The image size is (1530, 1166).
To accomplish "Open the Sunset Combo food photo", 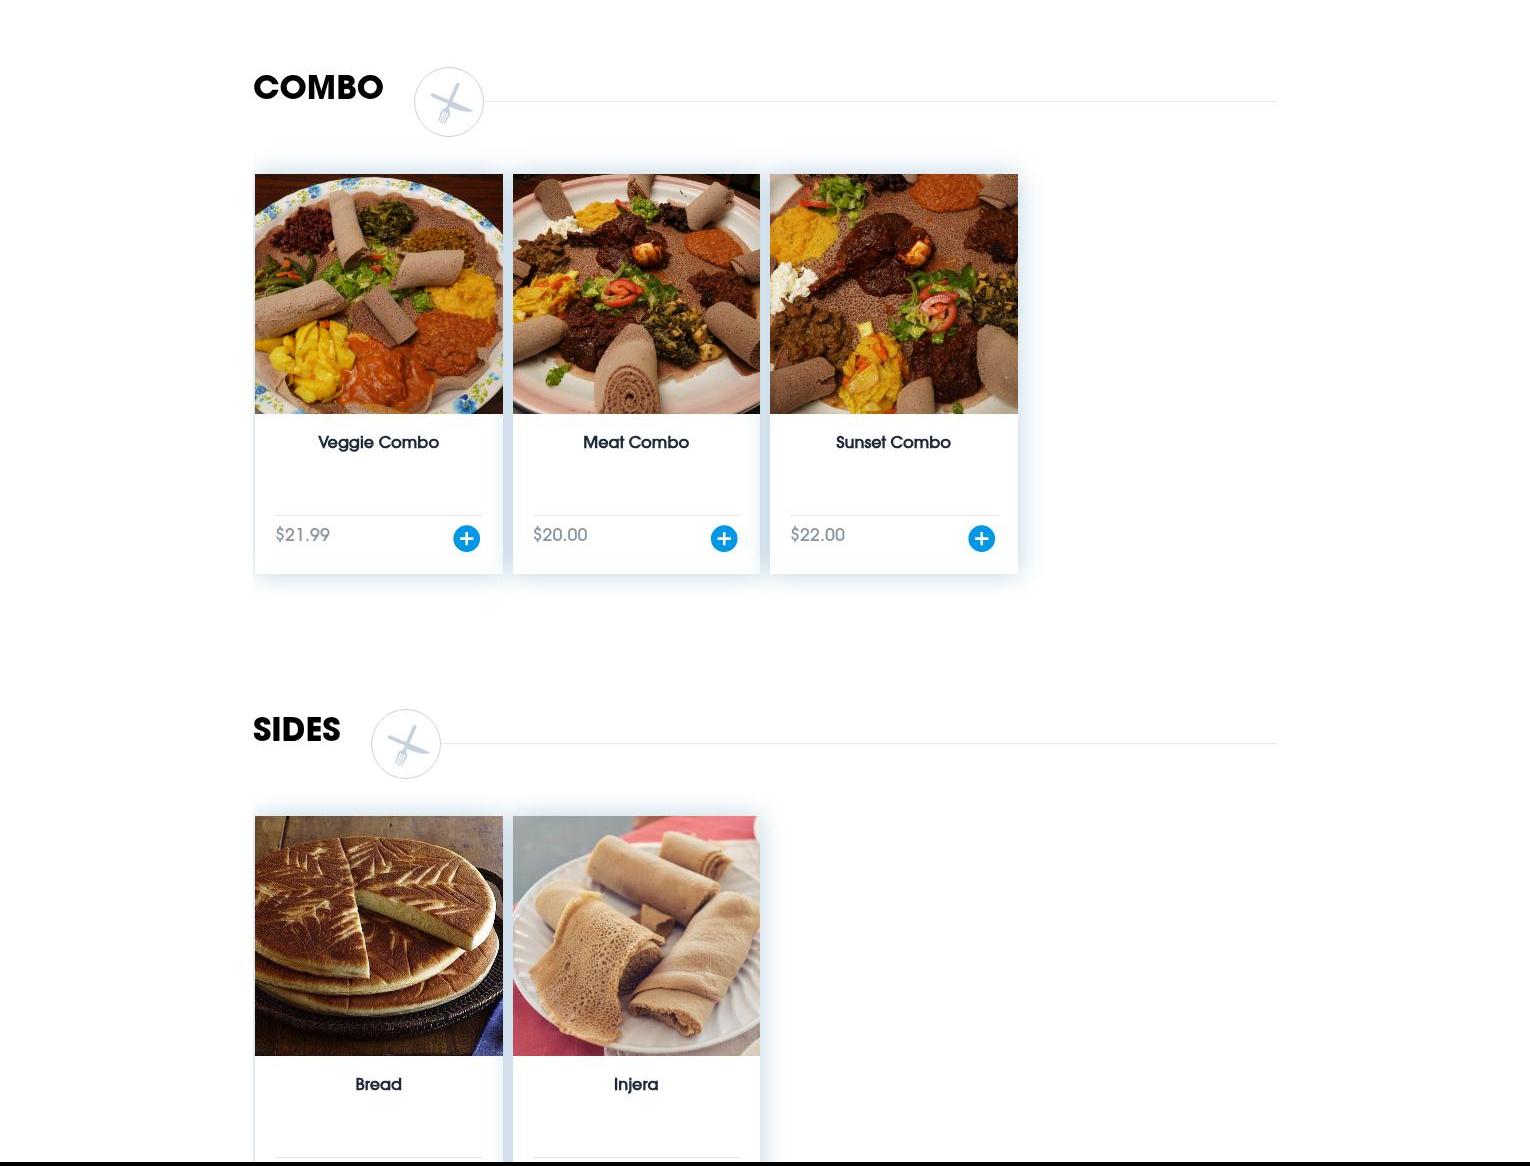I will pos(894,294).
